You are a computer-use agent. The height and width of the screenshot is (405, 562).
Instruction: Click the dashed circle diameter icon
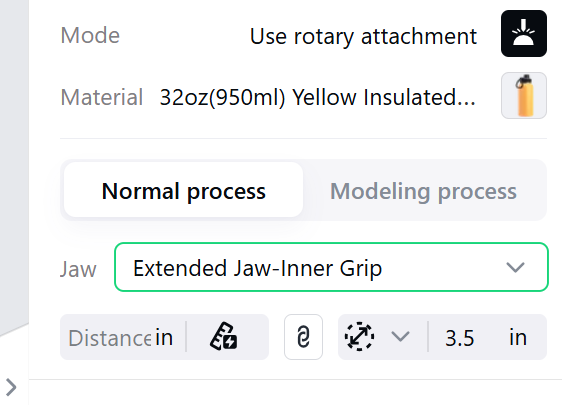pyautogui.click(x=359, y=337)
